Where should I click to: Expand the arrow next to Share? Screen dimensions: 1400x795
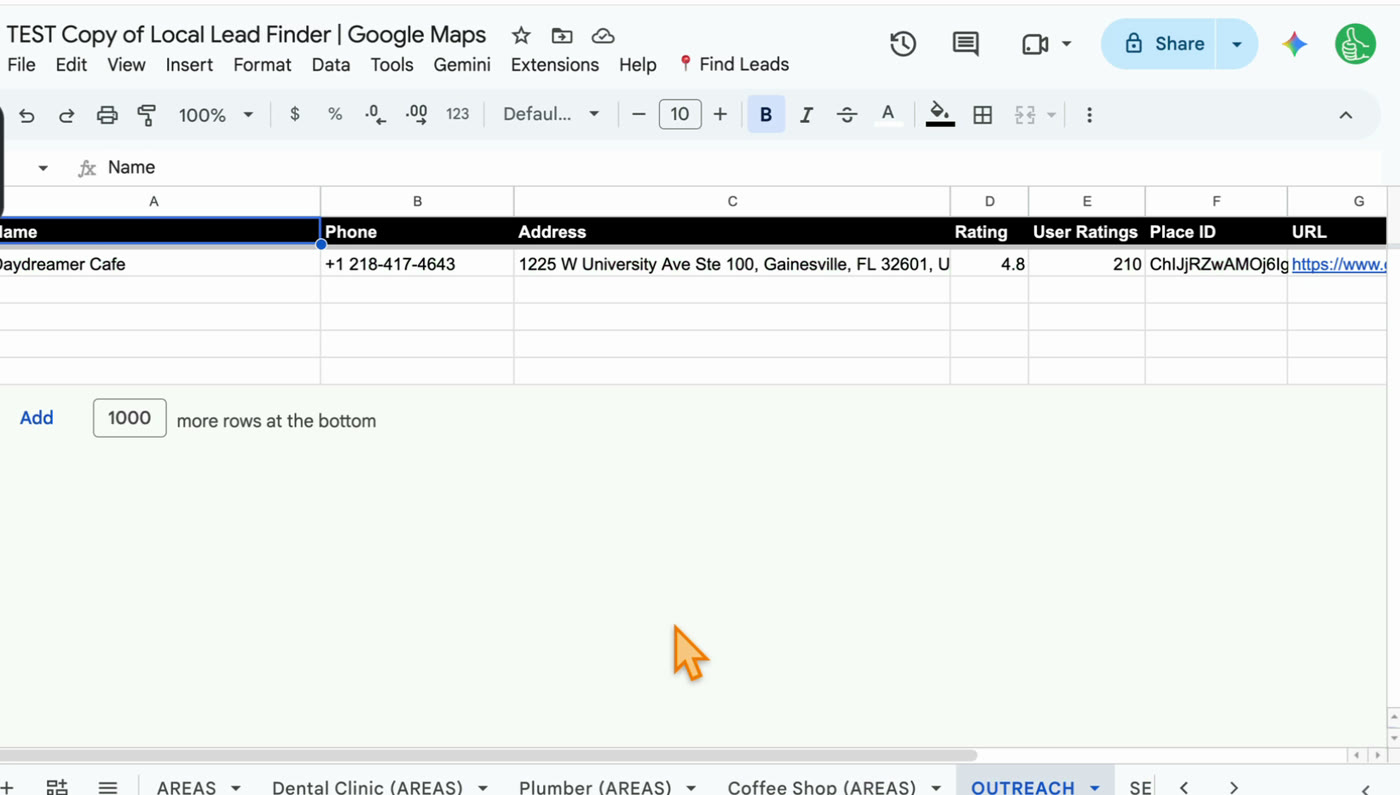point(1237,44)
